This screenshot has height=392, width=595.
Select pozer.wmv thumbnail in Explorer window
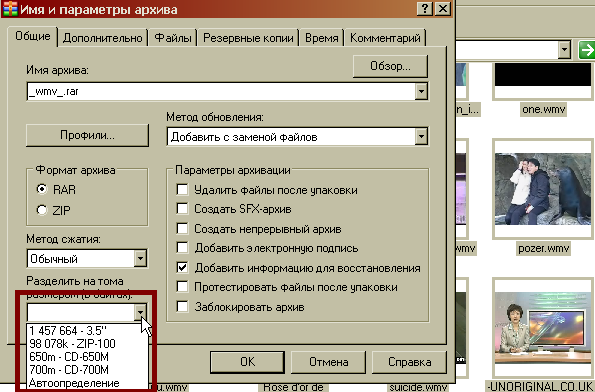point(543,189)
